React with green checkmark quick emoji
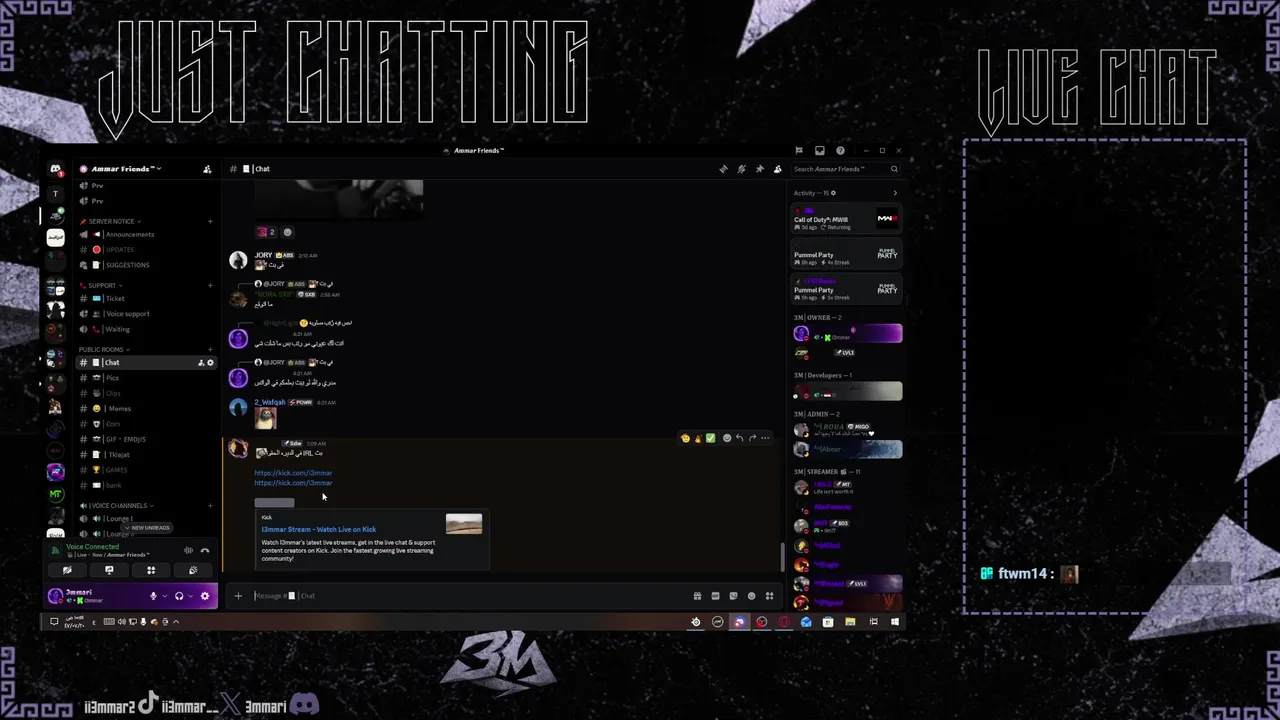The image size is (1280, 720). 710,438
